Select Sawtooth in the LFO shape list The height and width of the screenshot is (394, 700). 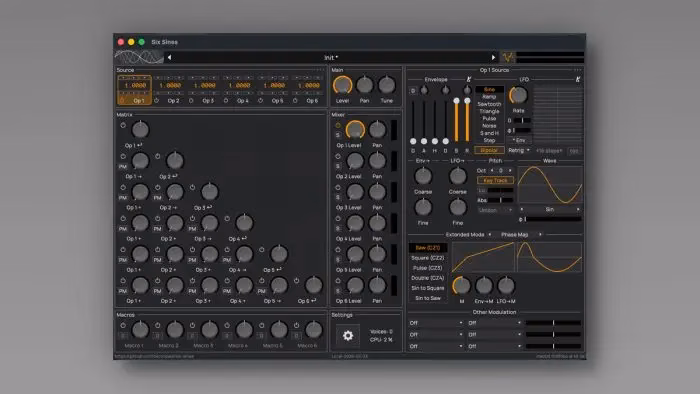489,104
